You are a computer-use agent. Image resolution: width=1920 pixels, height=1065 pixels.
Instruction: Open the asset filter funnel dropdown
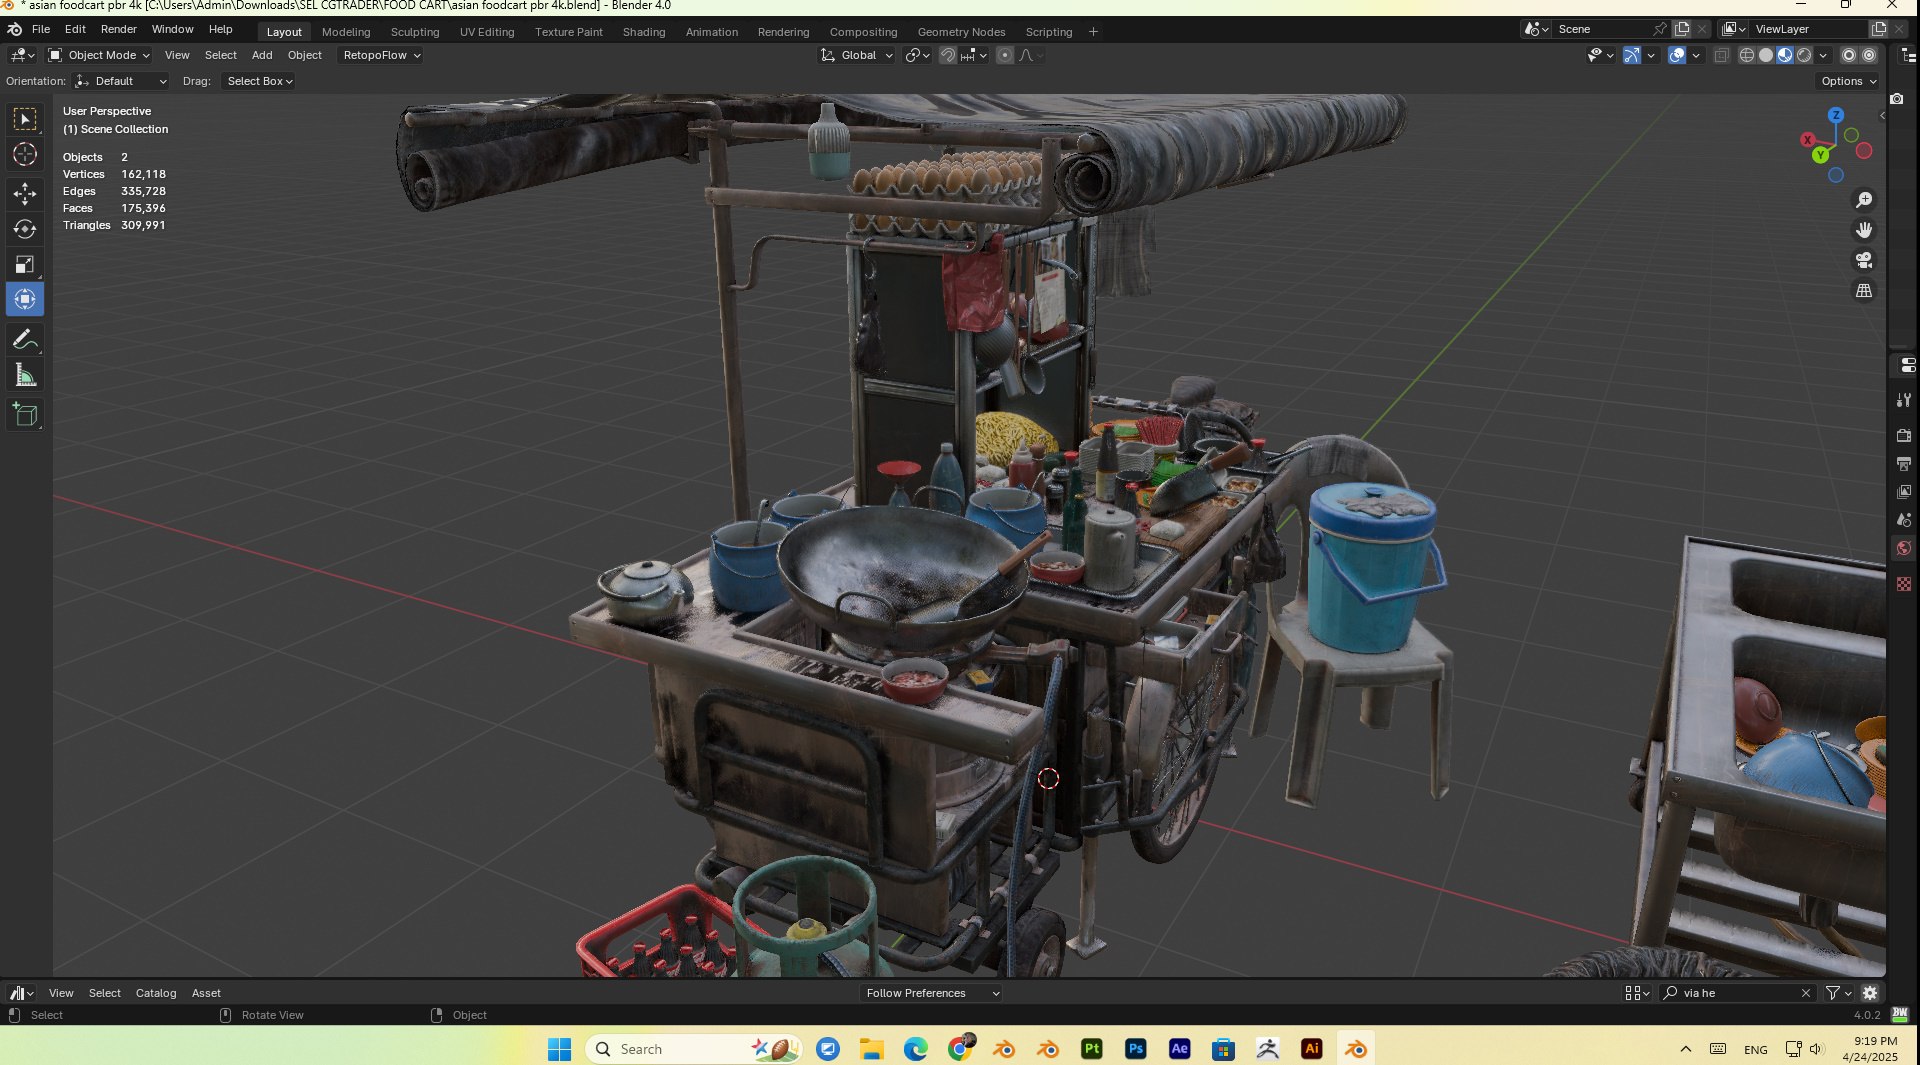[x=1838, y=993]
